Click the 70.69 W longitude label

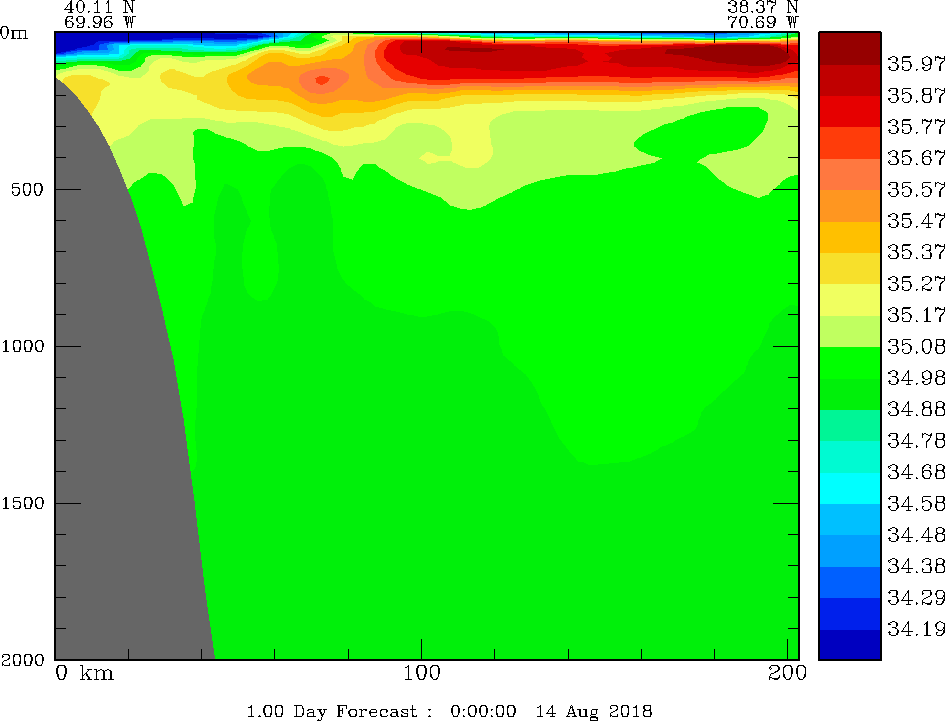(x=762, y=22)
